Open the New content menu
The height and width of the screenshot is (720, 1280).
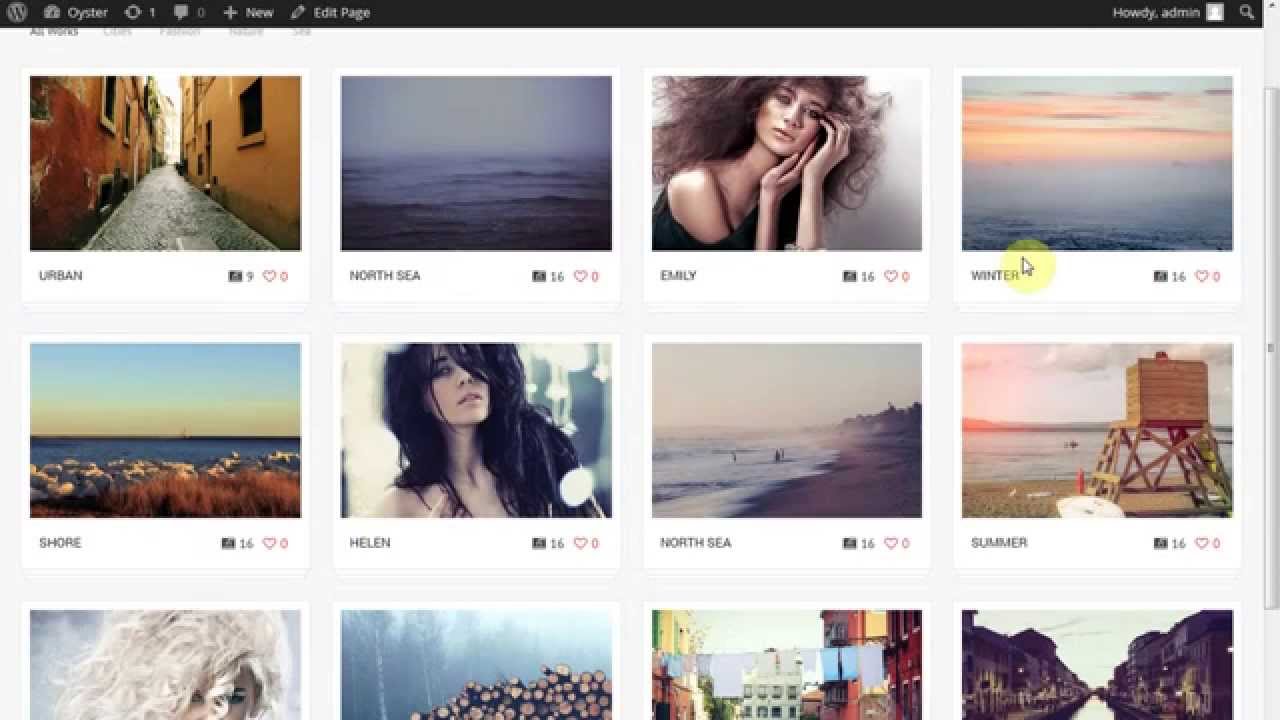tap(248, 12)
